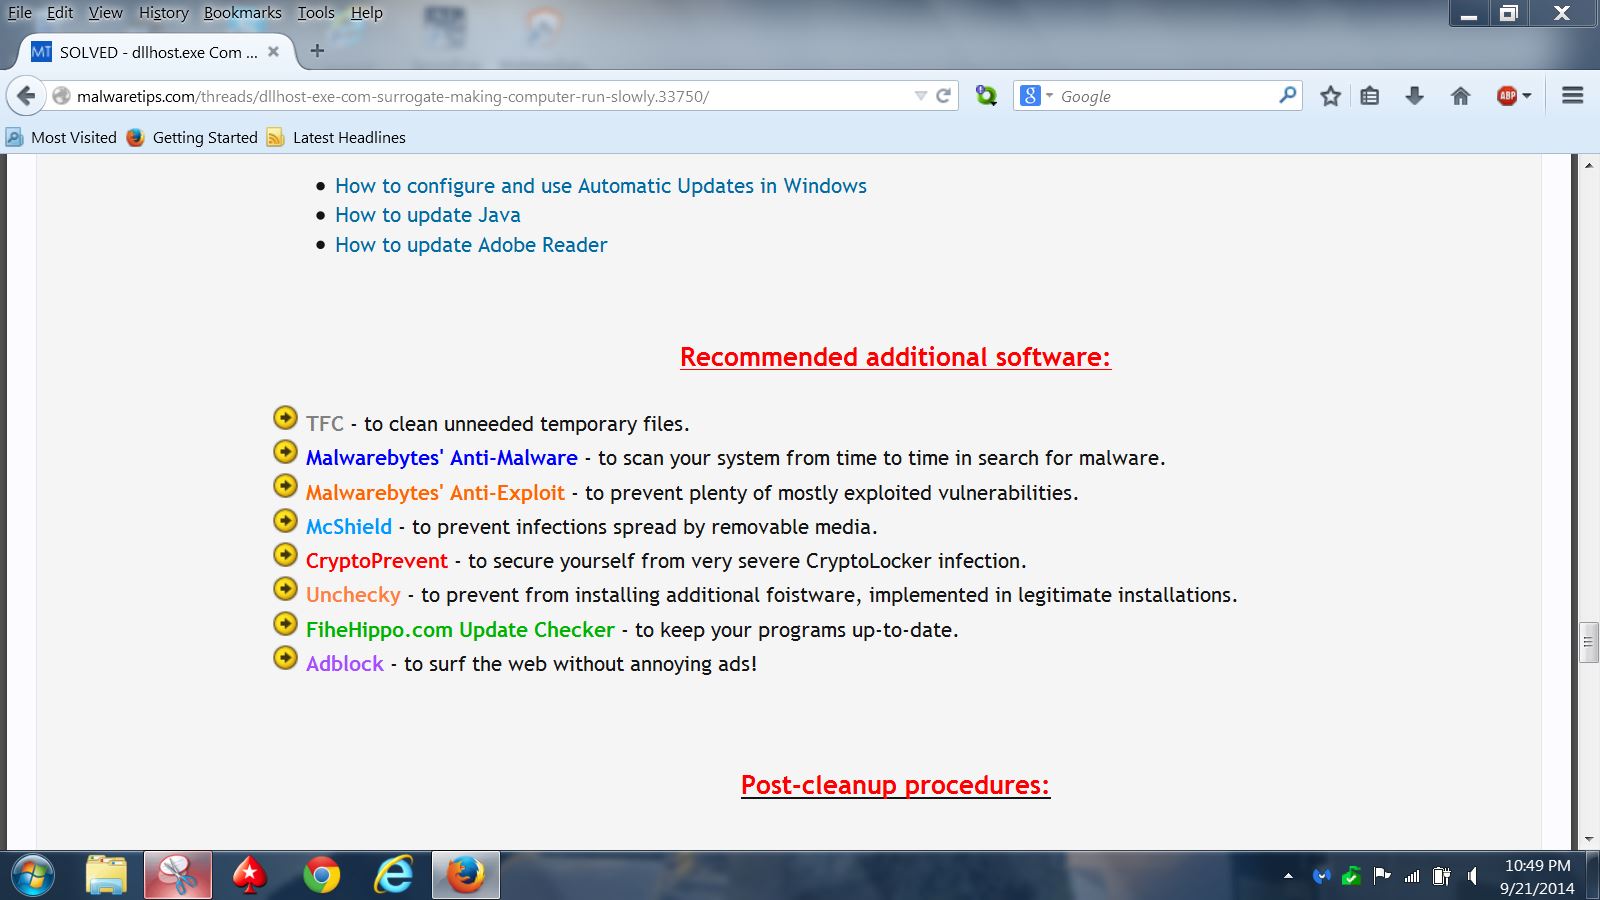Follow the Malwarebytes' Anti-Malware link

(442, 458)
